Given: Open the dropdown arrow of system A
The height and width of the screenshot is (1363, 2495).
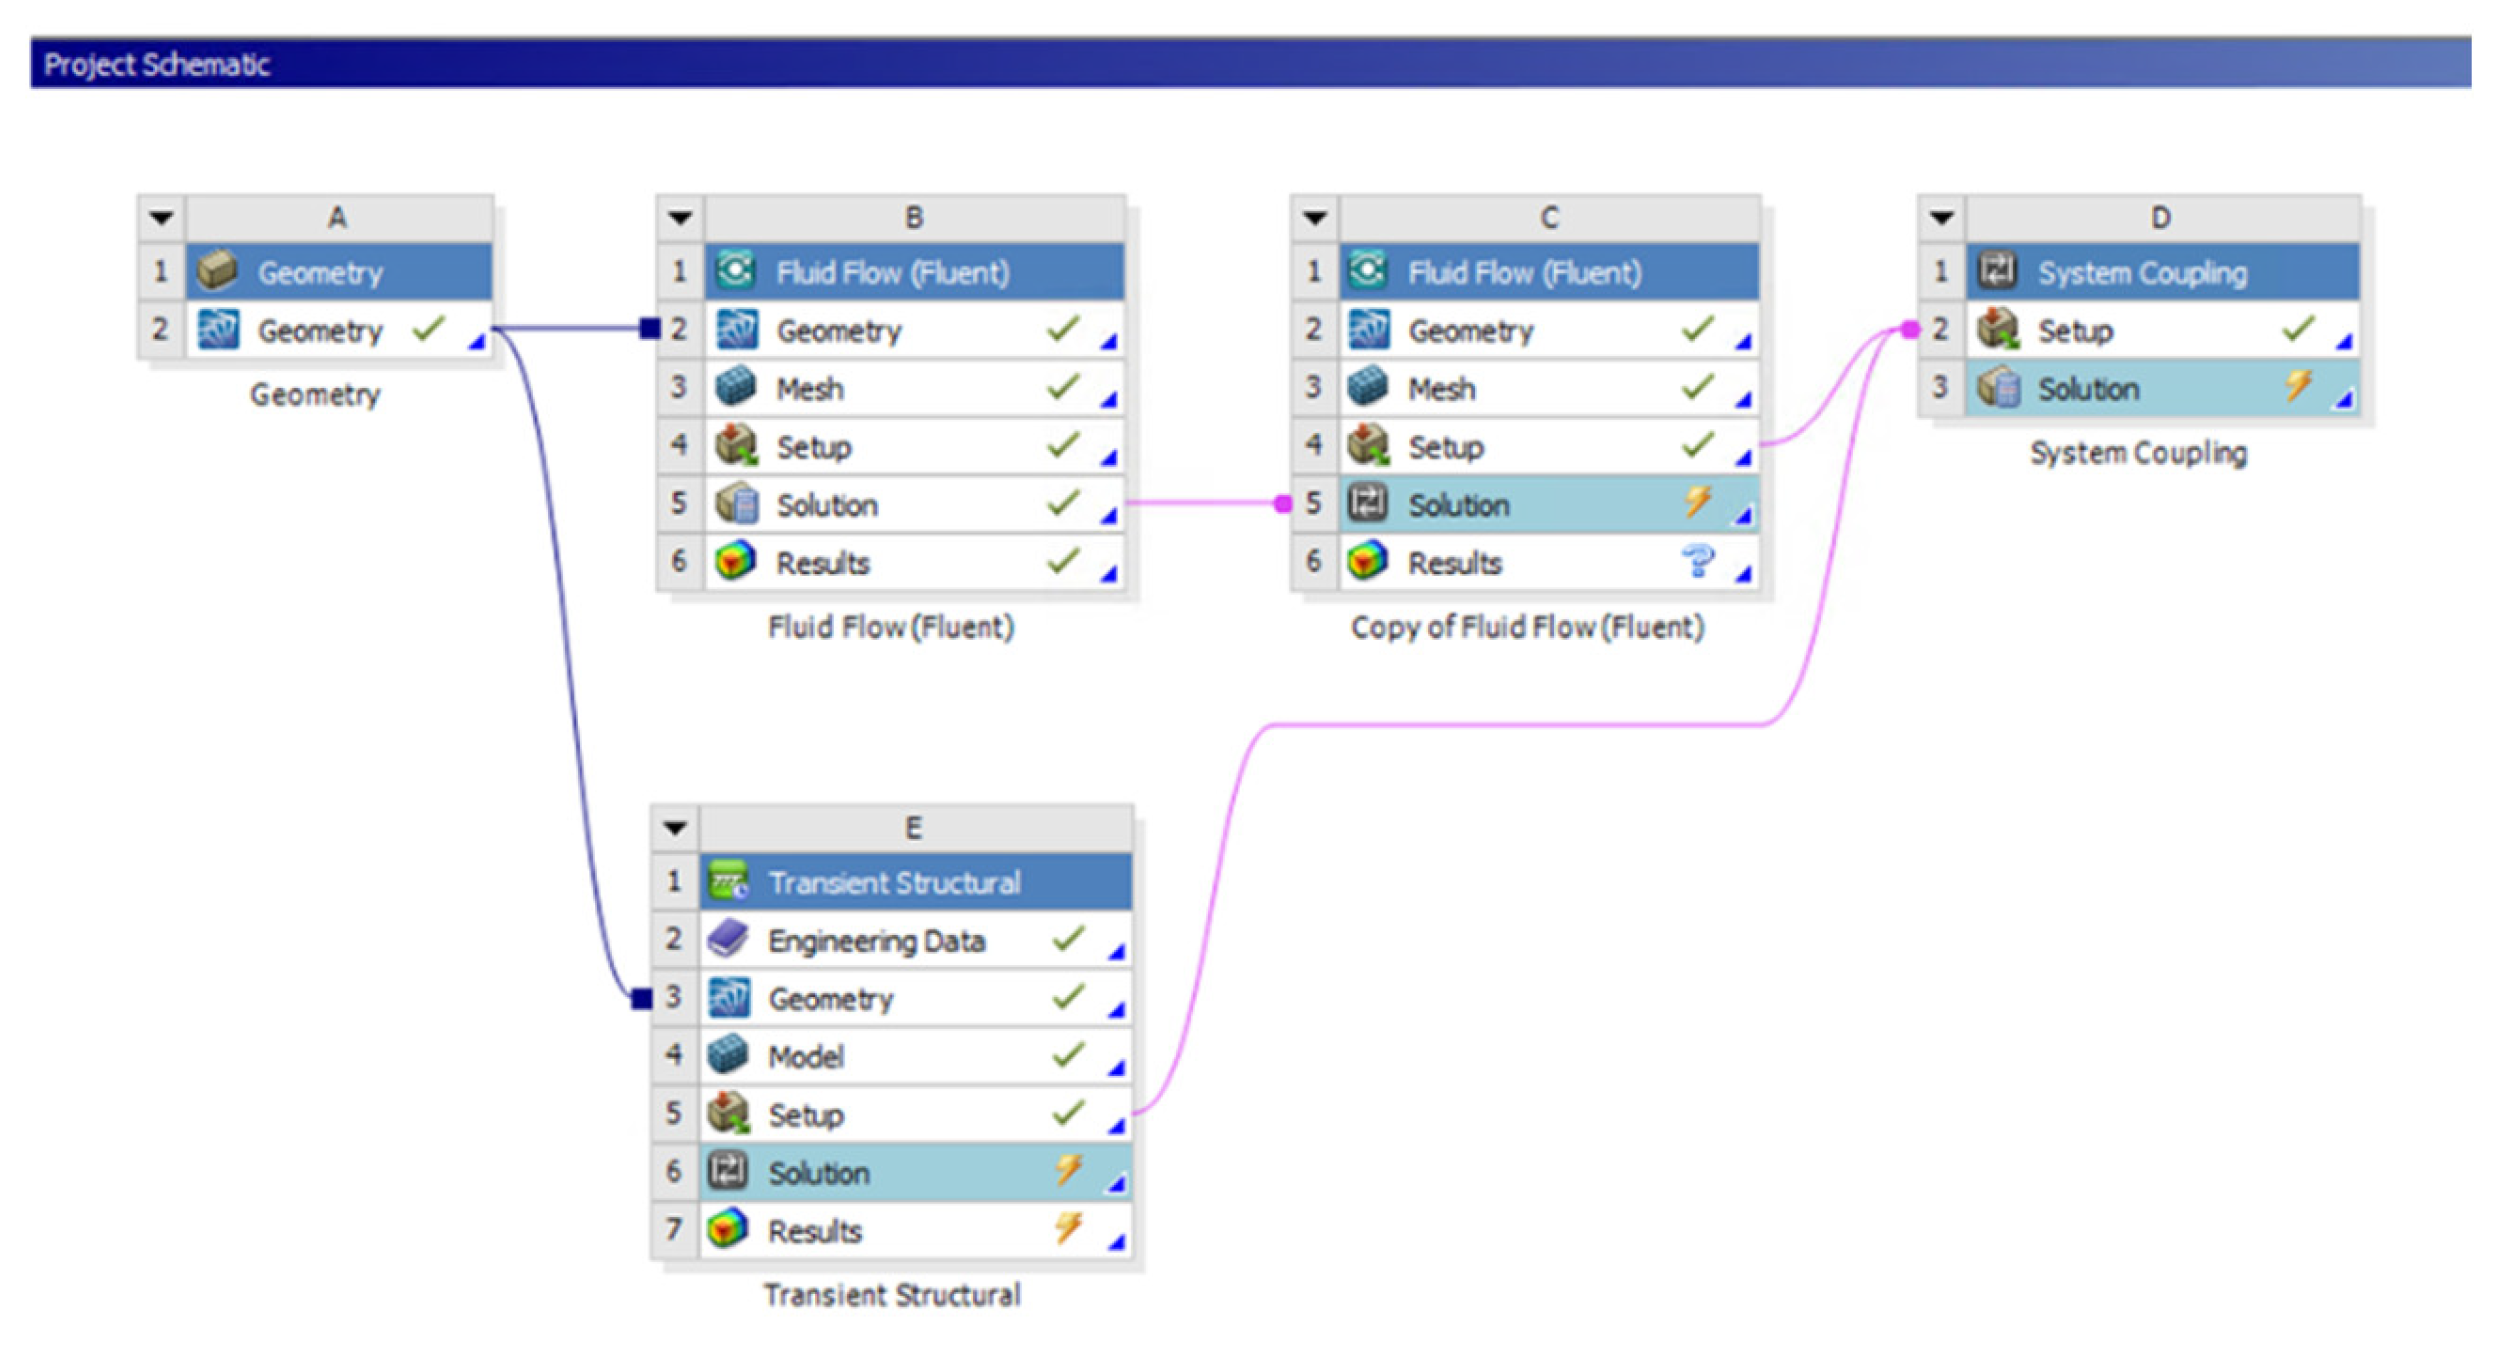Looking at the screenshot, I should tap(162, 217).
